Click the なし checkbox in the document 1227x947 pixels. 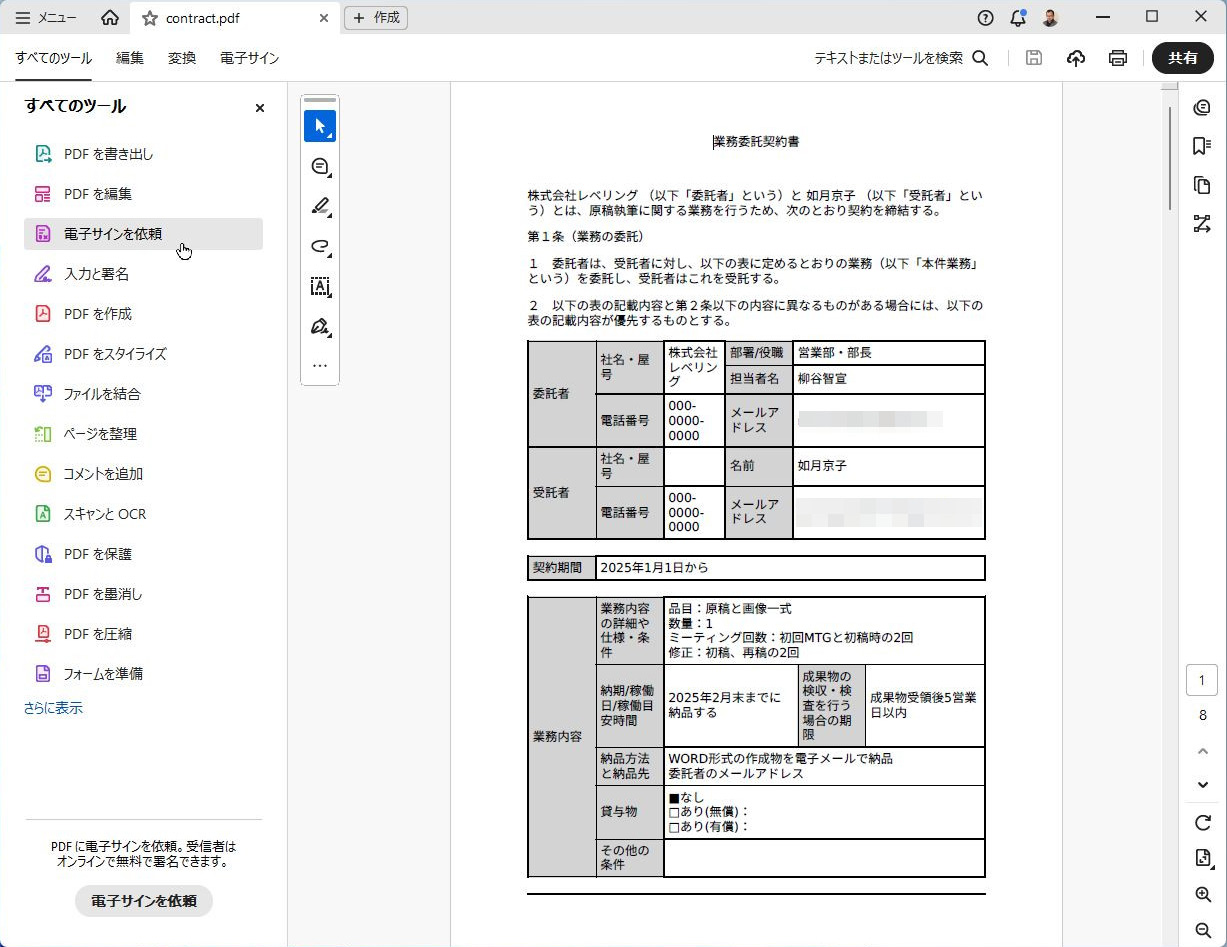(674, 798)
